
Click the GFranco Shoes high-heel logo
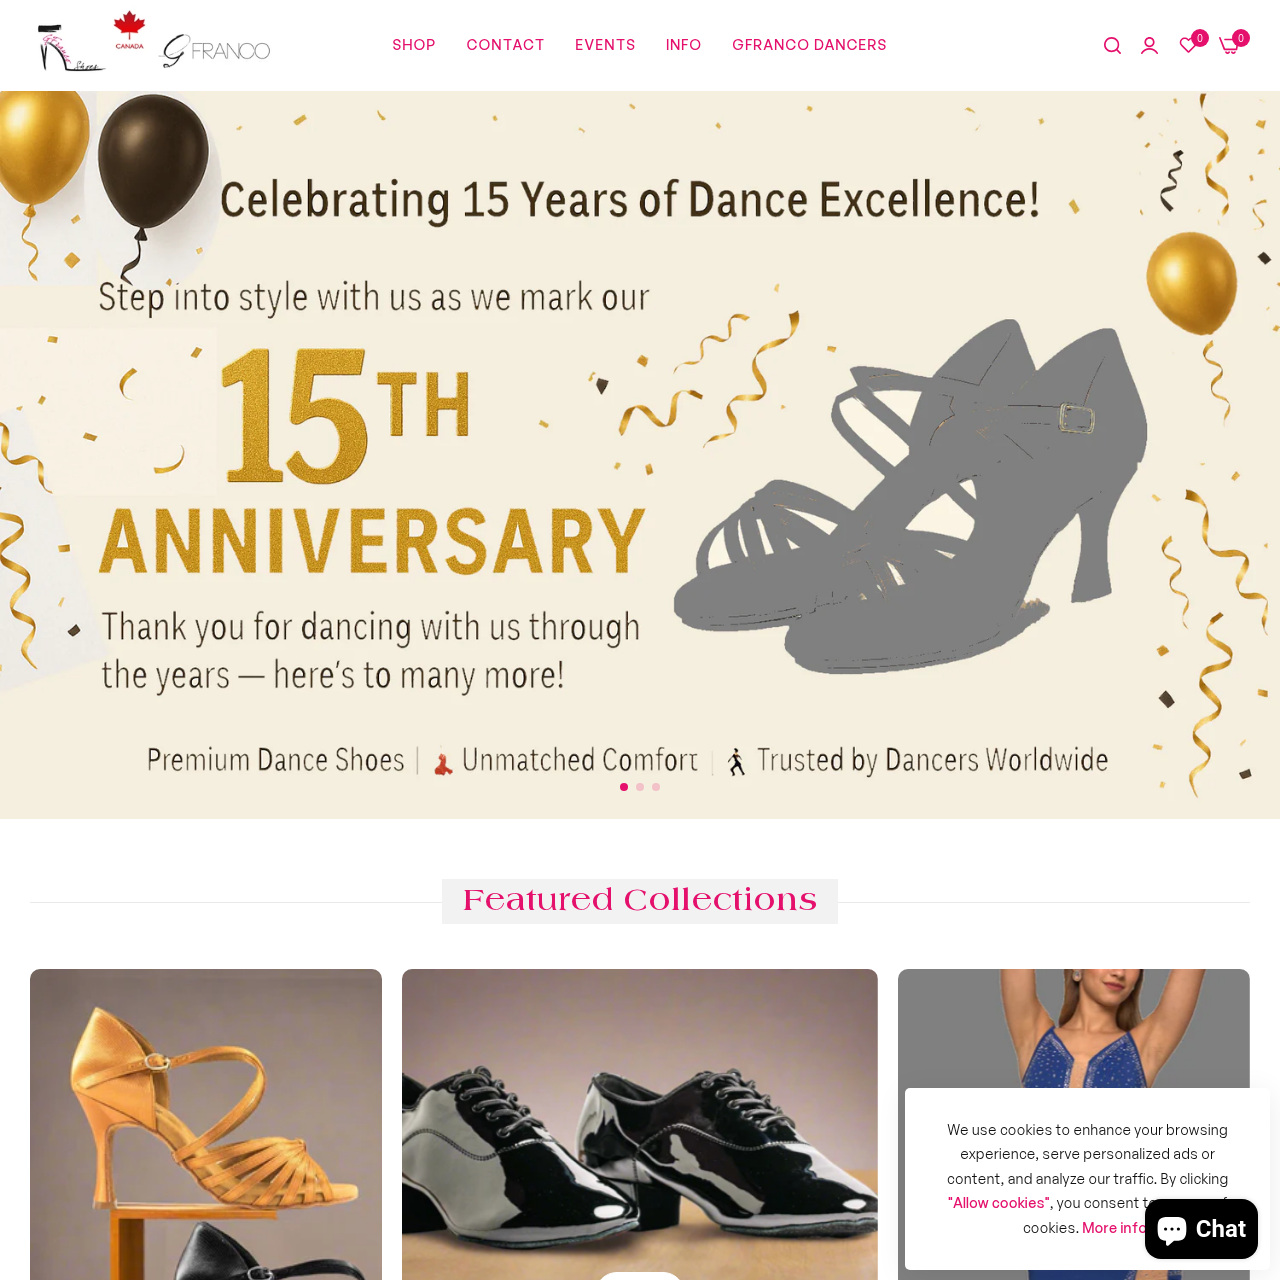(70, 48)
